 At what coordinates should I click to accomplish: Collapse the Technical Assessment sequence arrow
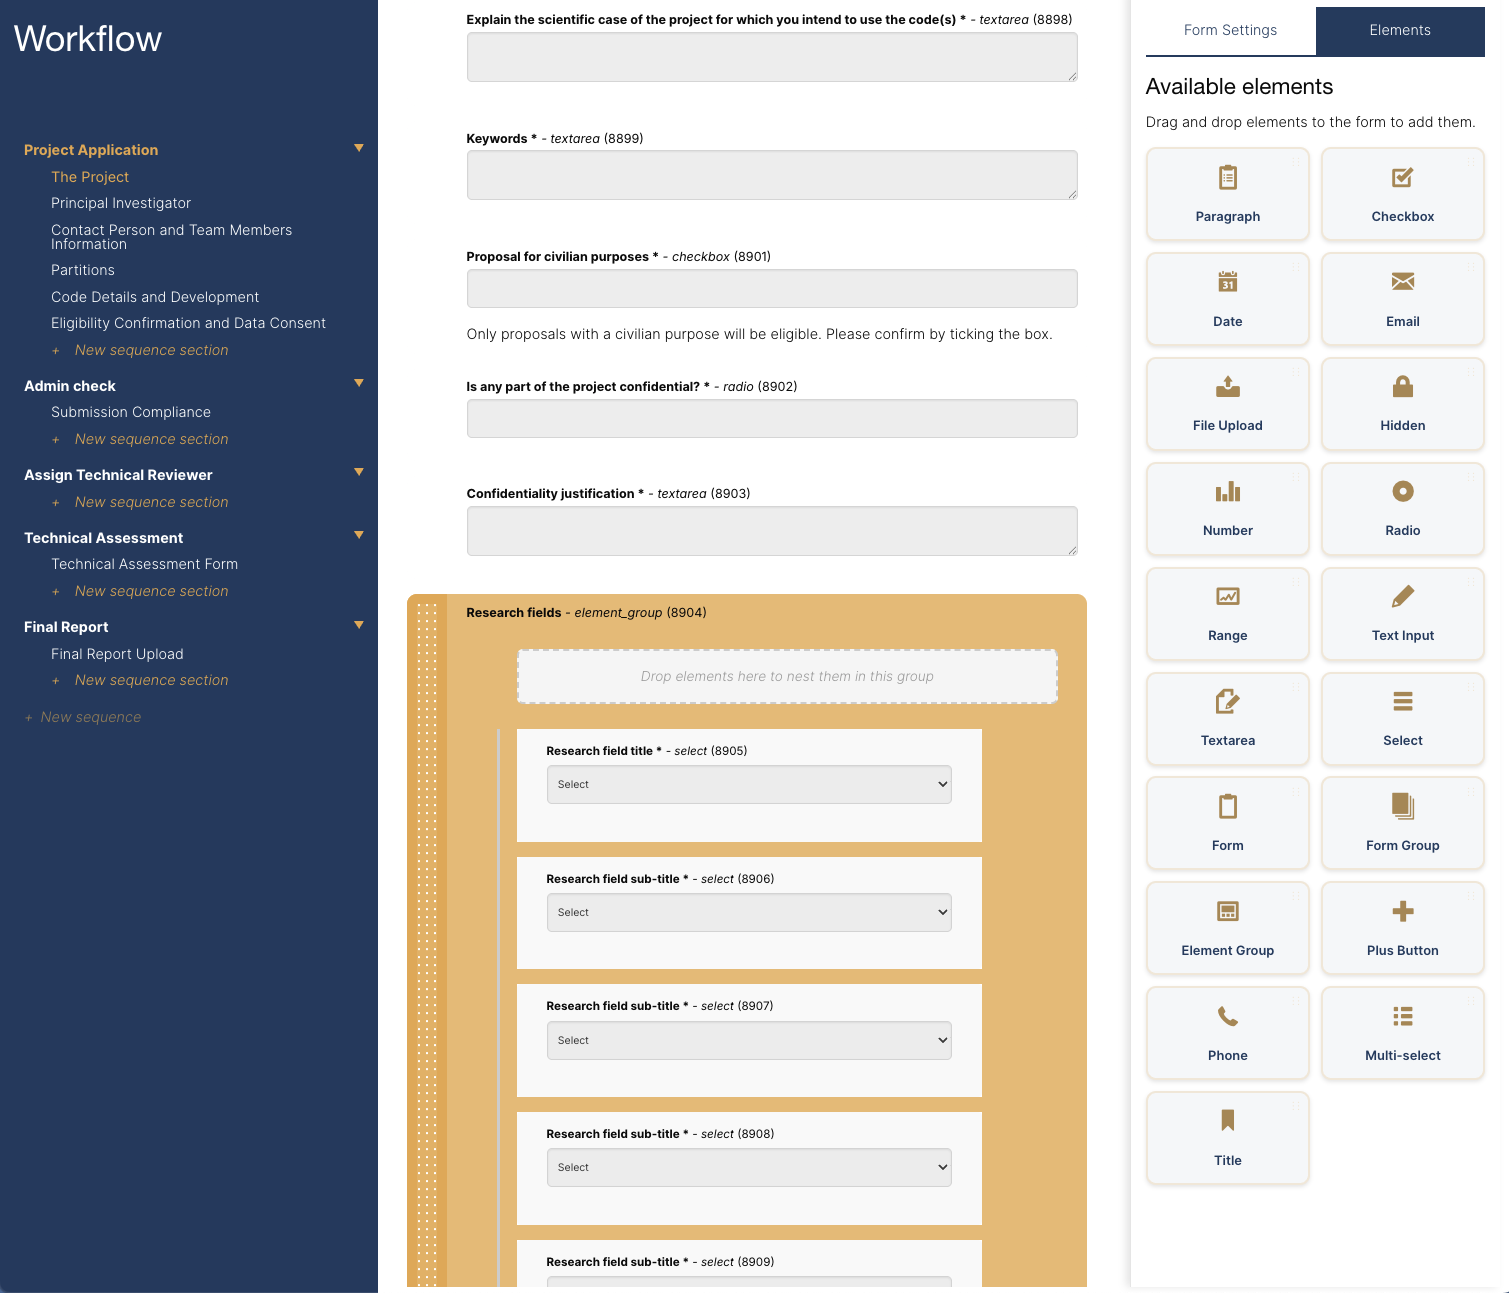tap(359, 536)
